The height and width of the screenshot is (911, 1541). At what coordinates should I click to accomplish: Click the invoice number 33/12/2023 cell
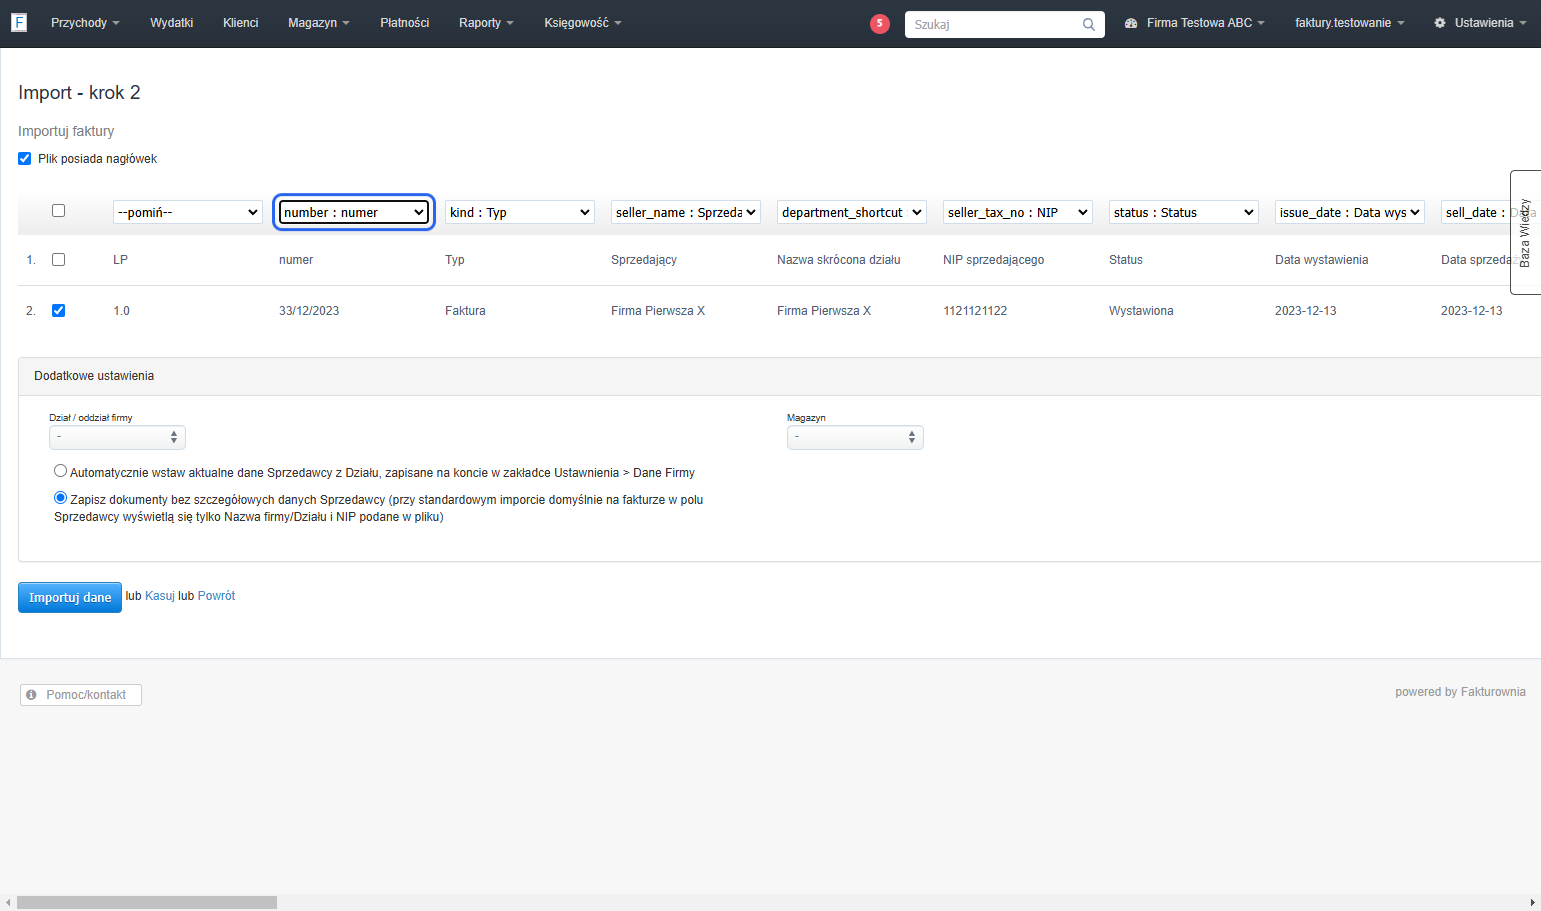(x=309, y=311)
